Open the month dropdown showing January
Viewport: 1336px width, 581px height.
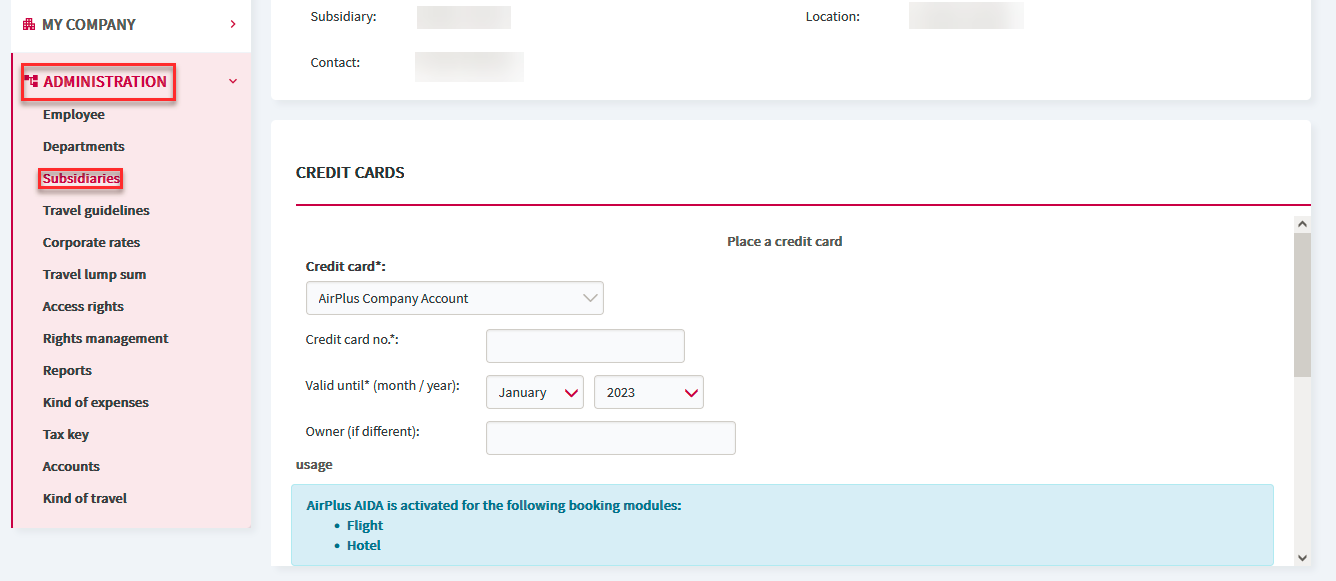pyautogui.click(x=534, y=392)
